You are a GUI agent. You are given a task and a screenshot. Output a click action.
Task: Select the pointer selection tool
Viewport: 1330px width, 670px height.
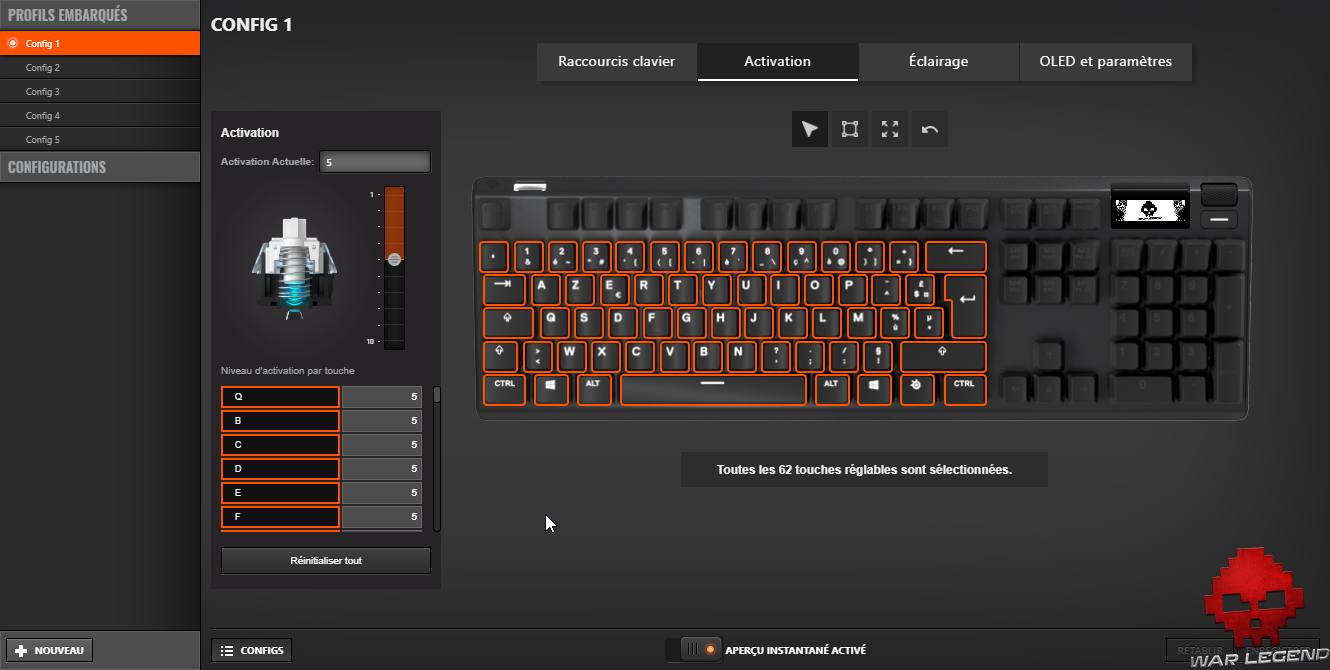coord(809,128)
